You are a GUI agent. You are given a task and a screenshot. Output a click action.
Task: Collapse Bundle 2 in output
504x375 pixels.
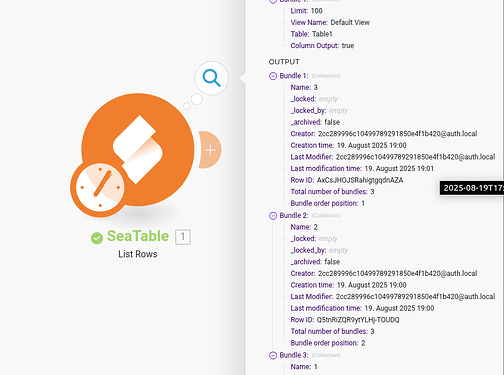[x=273, y=216]
